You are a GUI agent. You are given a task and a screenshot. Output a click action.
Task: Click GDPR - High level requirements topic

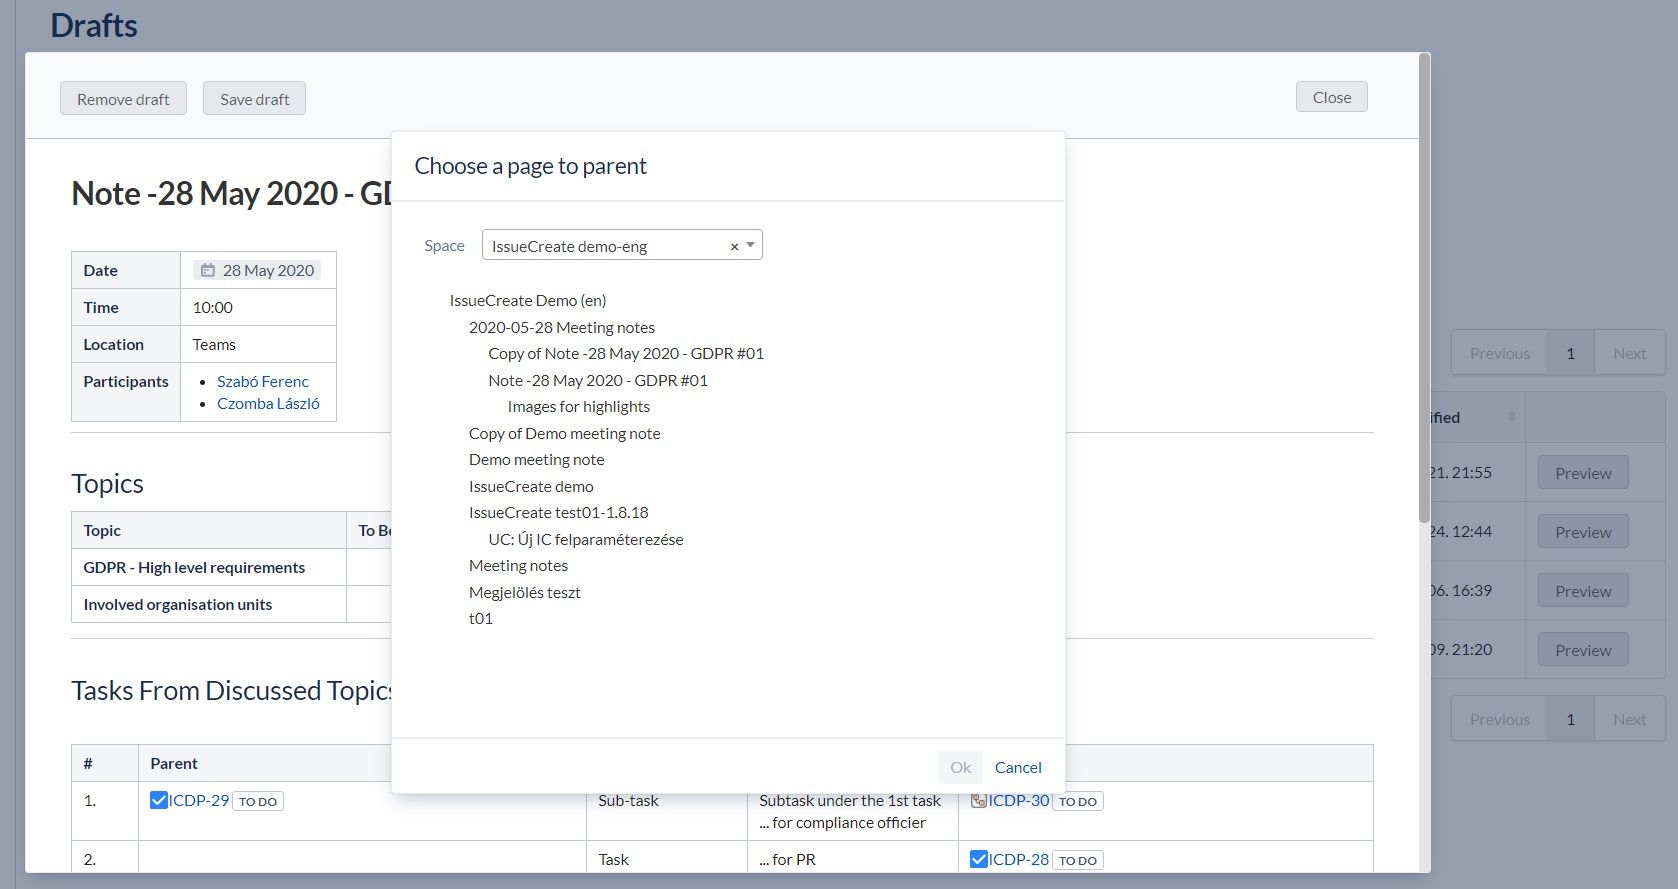[x=194, y=567]
